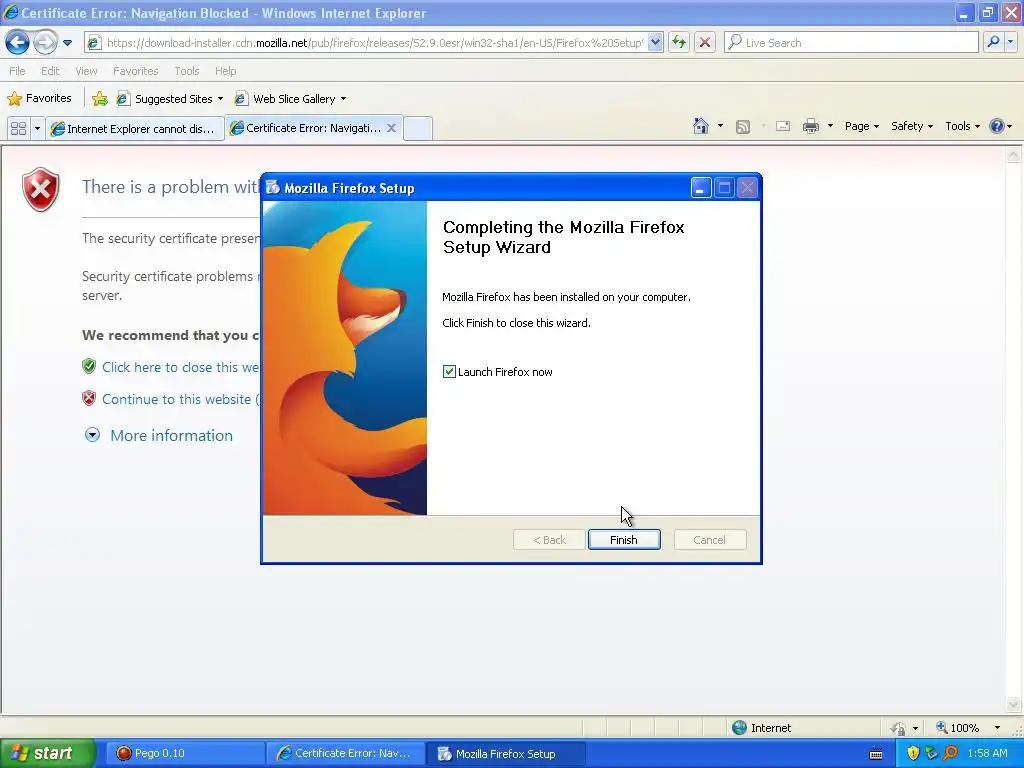Click the red shield error icon
This screenshot has width=1024, height=768.
click(40, 190)
